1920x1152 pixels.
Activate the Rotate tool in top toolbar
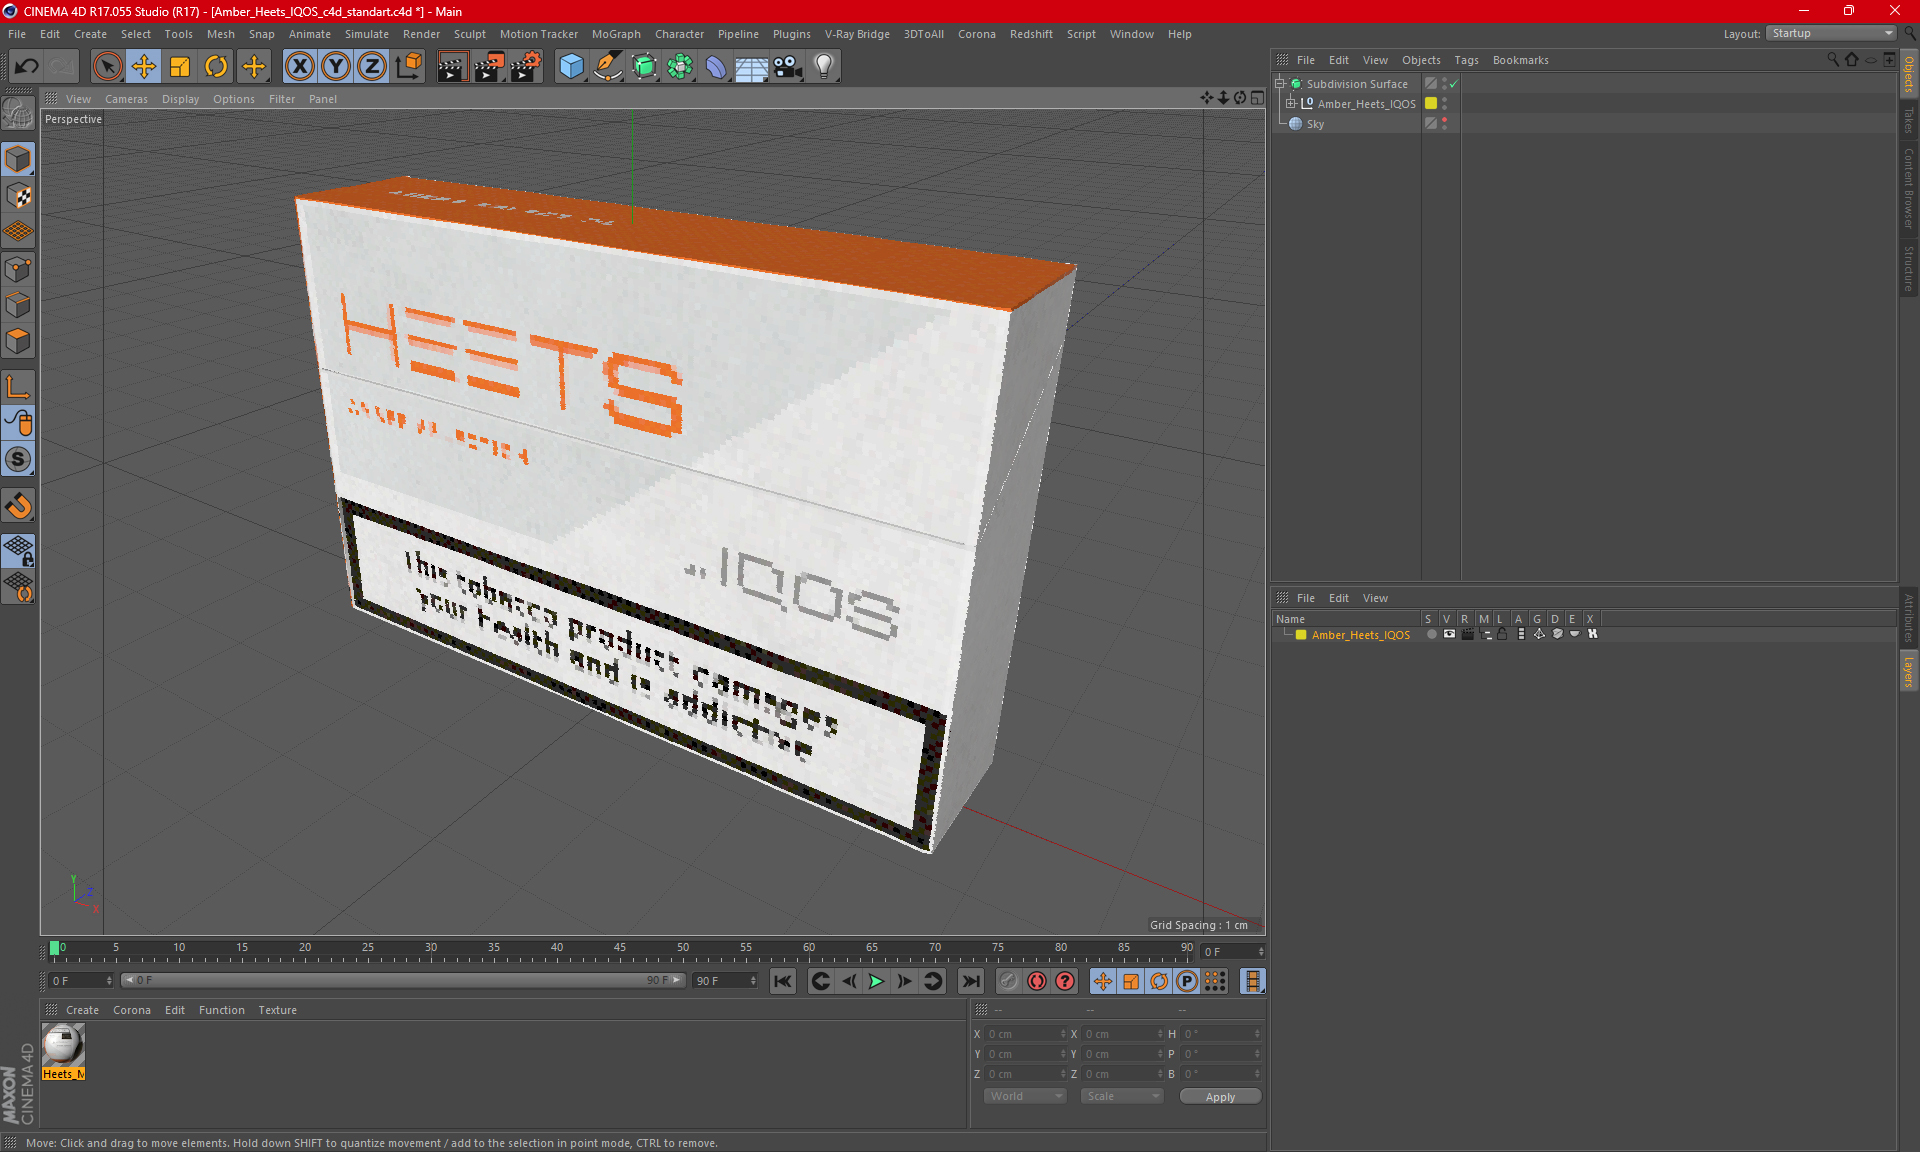[216, 67]
